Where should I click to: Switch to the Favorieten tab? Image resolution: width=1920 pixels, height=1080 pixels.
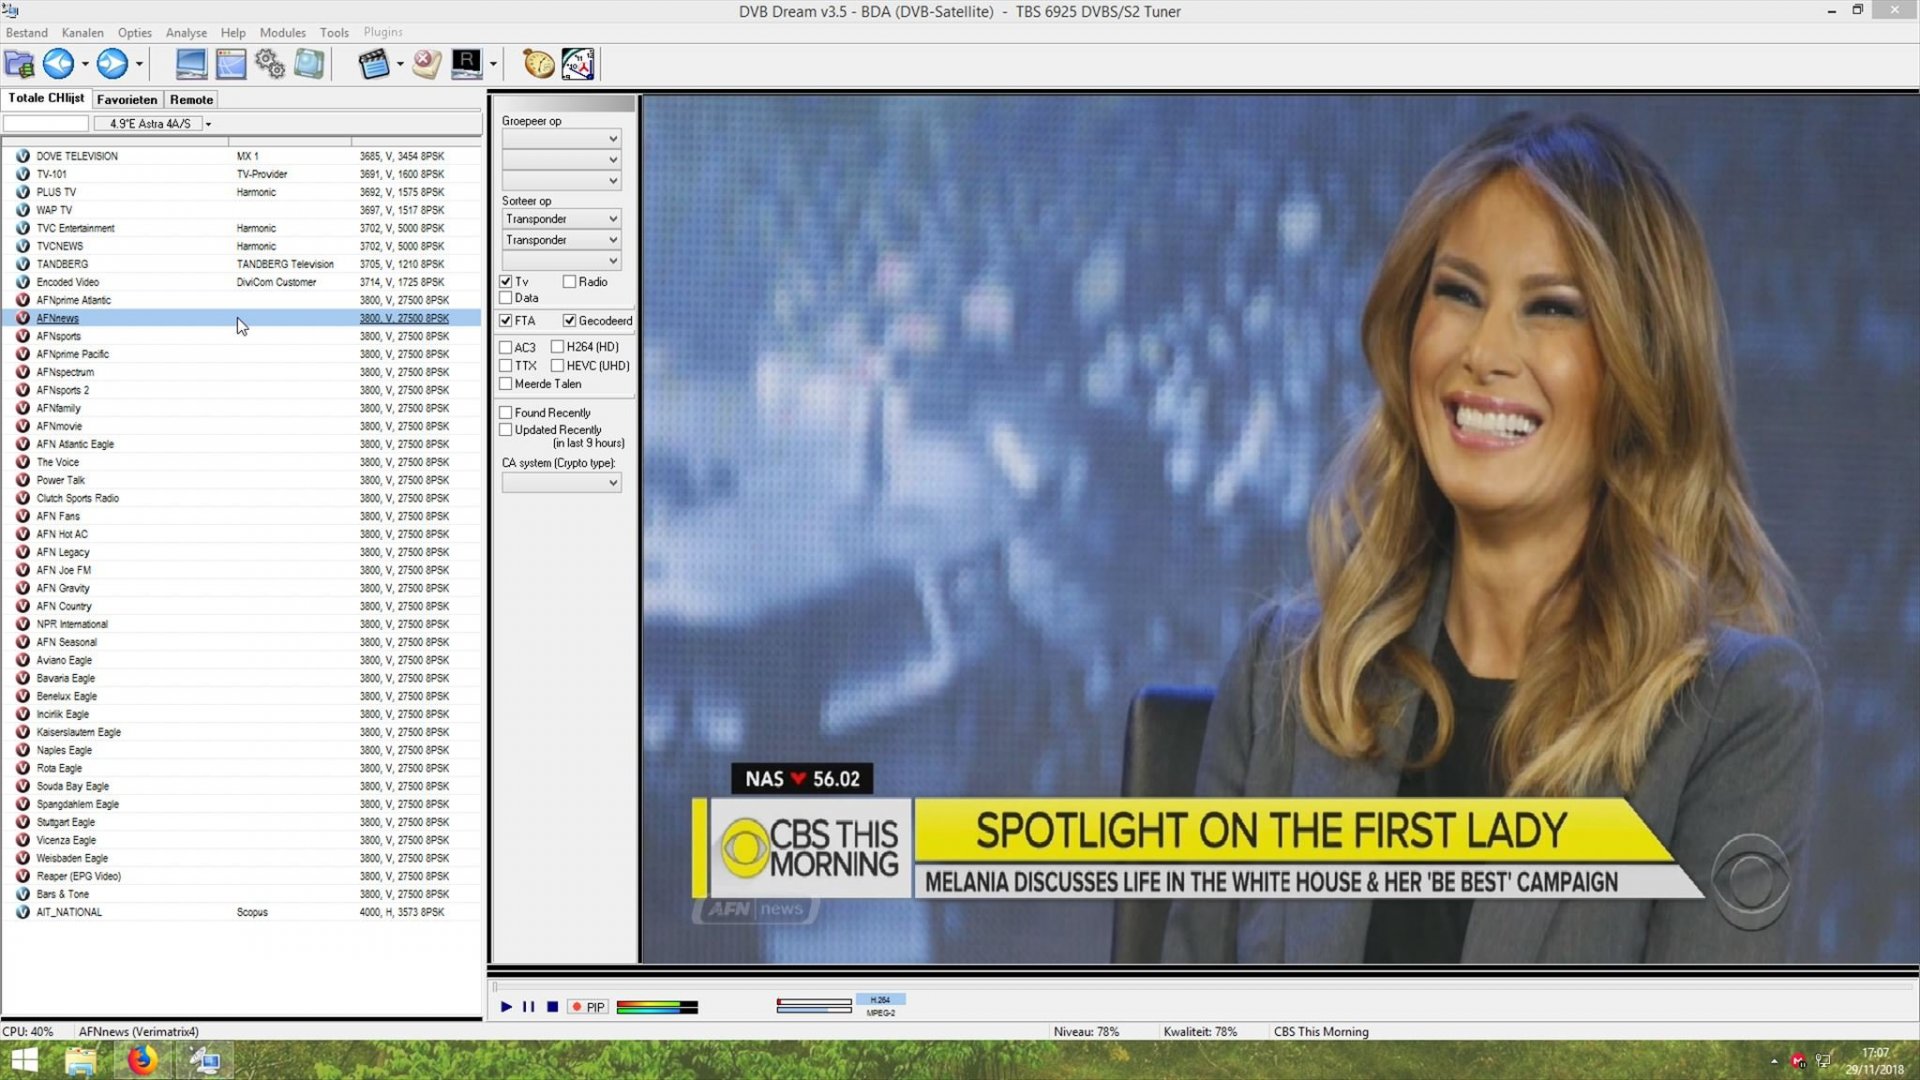coord(127,100)
